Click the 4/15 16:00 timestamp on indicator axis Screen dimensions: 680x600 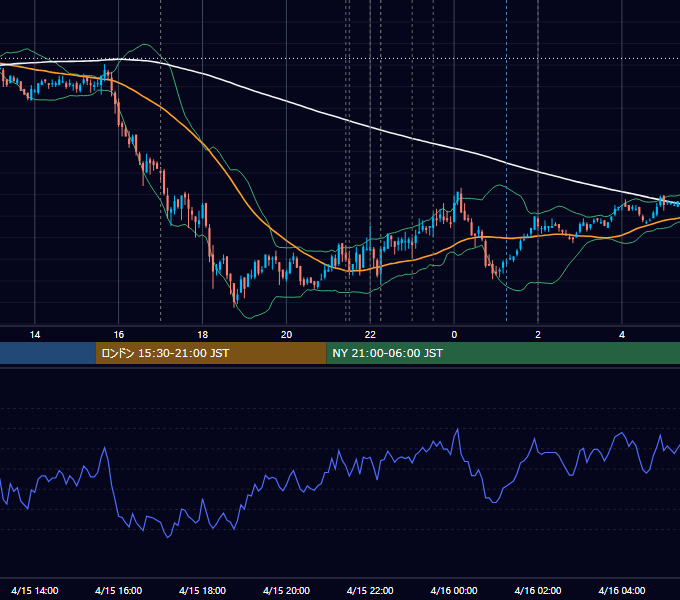118,590
